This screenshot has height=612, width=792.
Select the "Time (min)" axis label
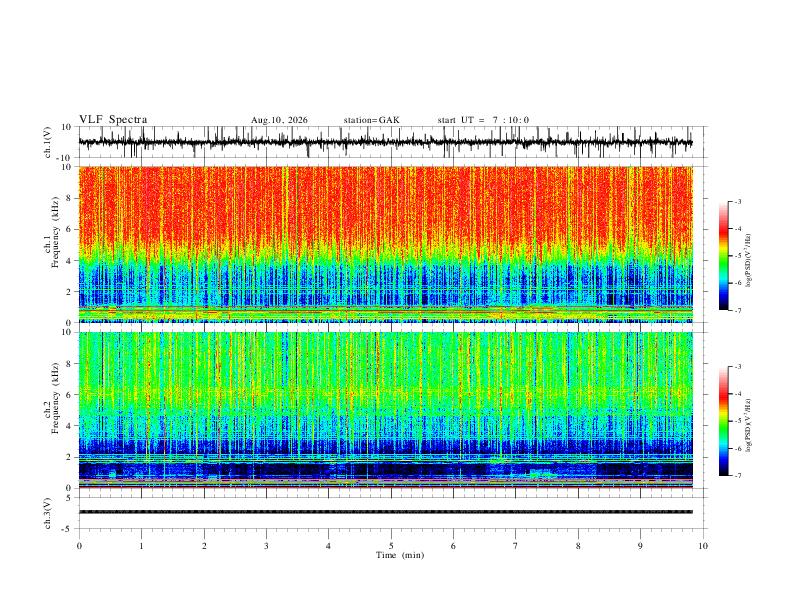[x=400, y=555]
